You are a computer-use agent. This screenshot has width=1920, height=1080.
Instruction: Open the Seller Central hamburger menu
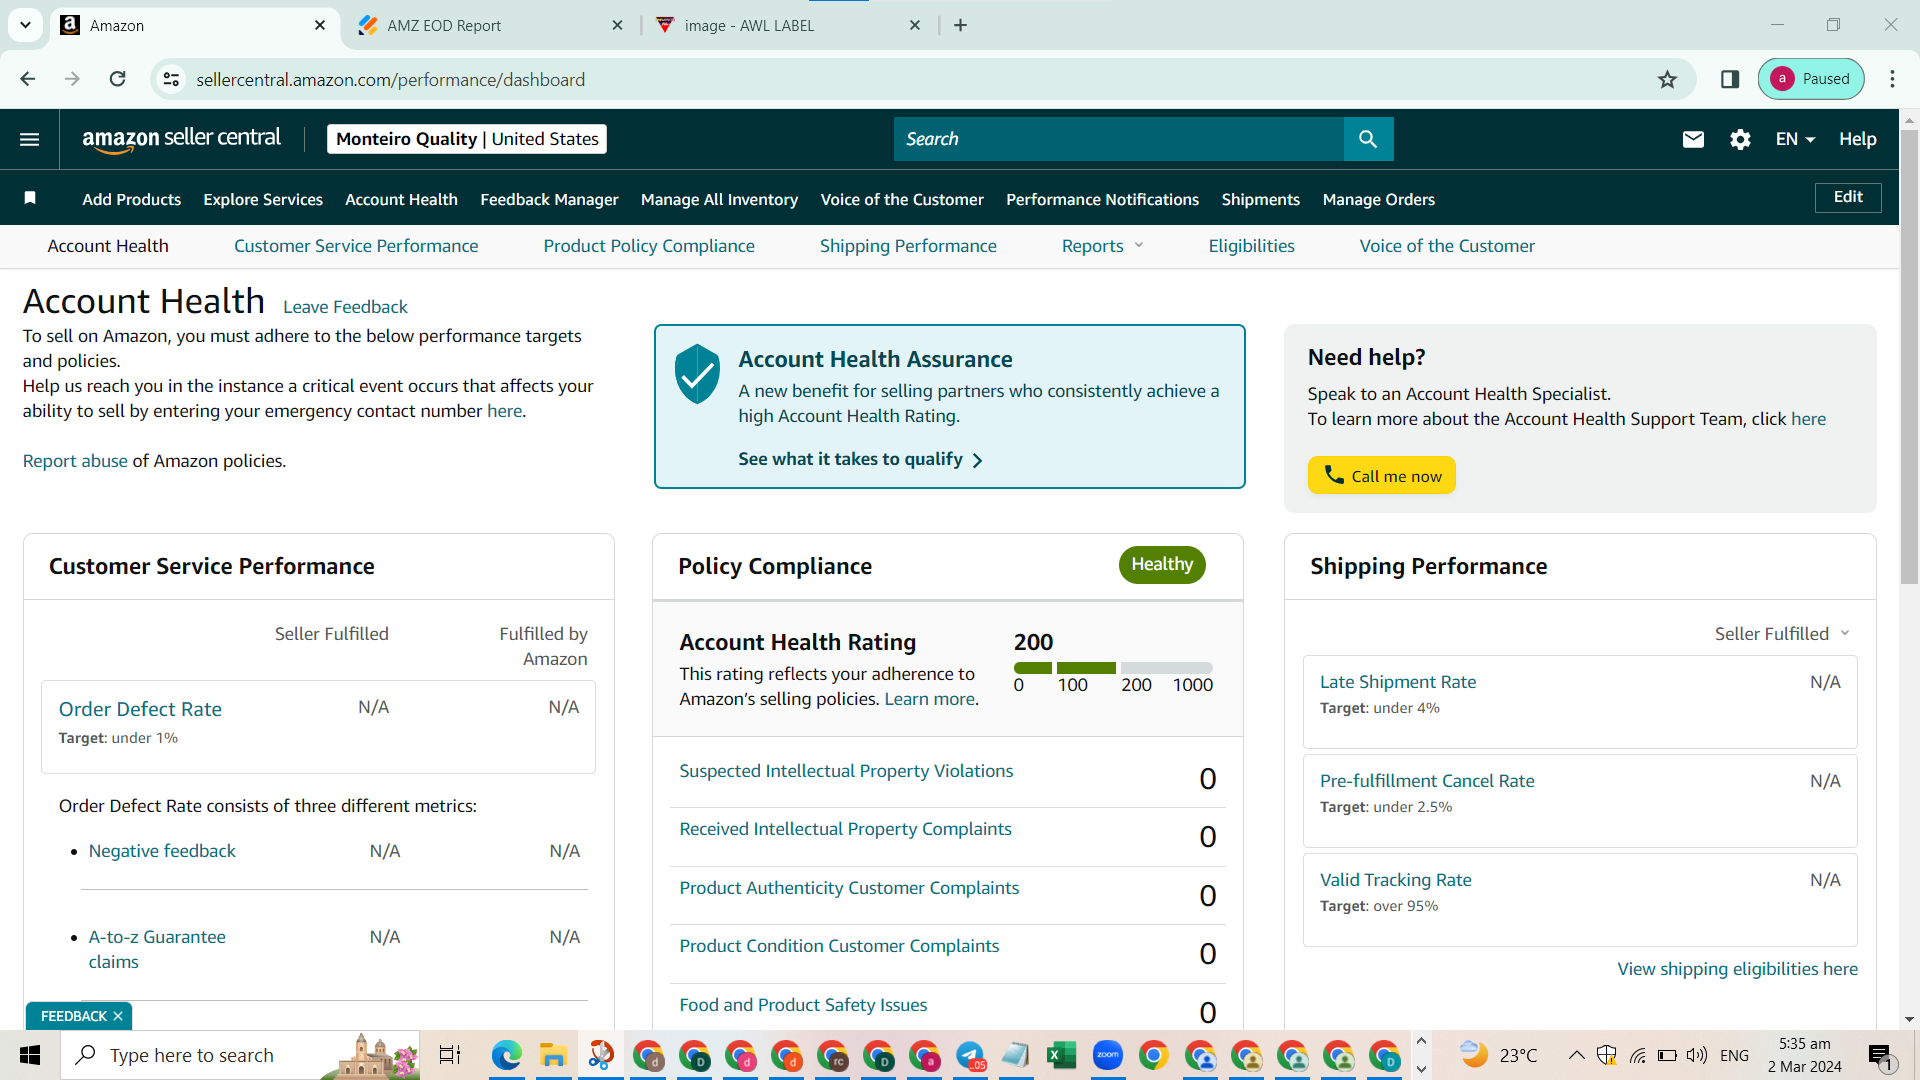[30, 139]
